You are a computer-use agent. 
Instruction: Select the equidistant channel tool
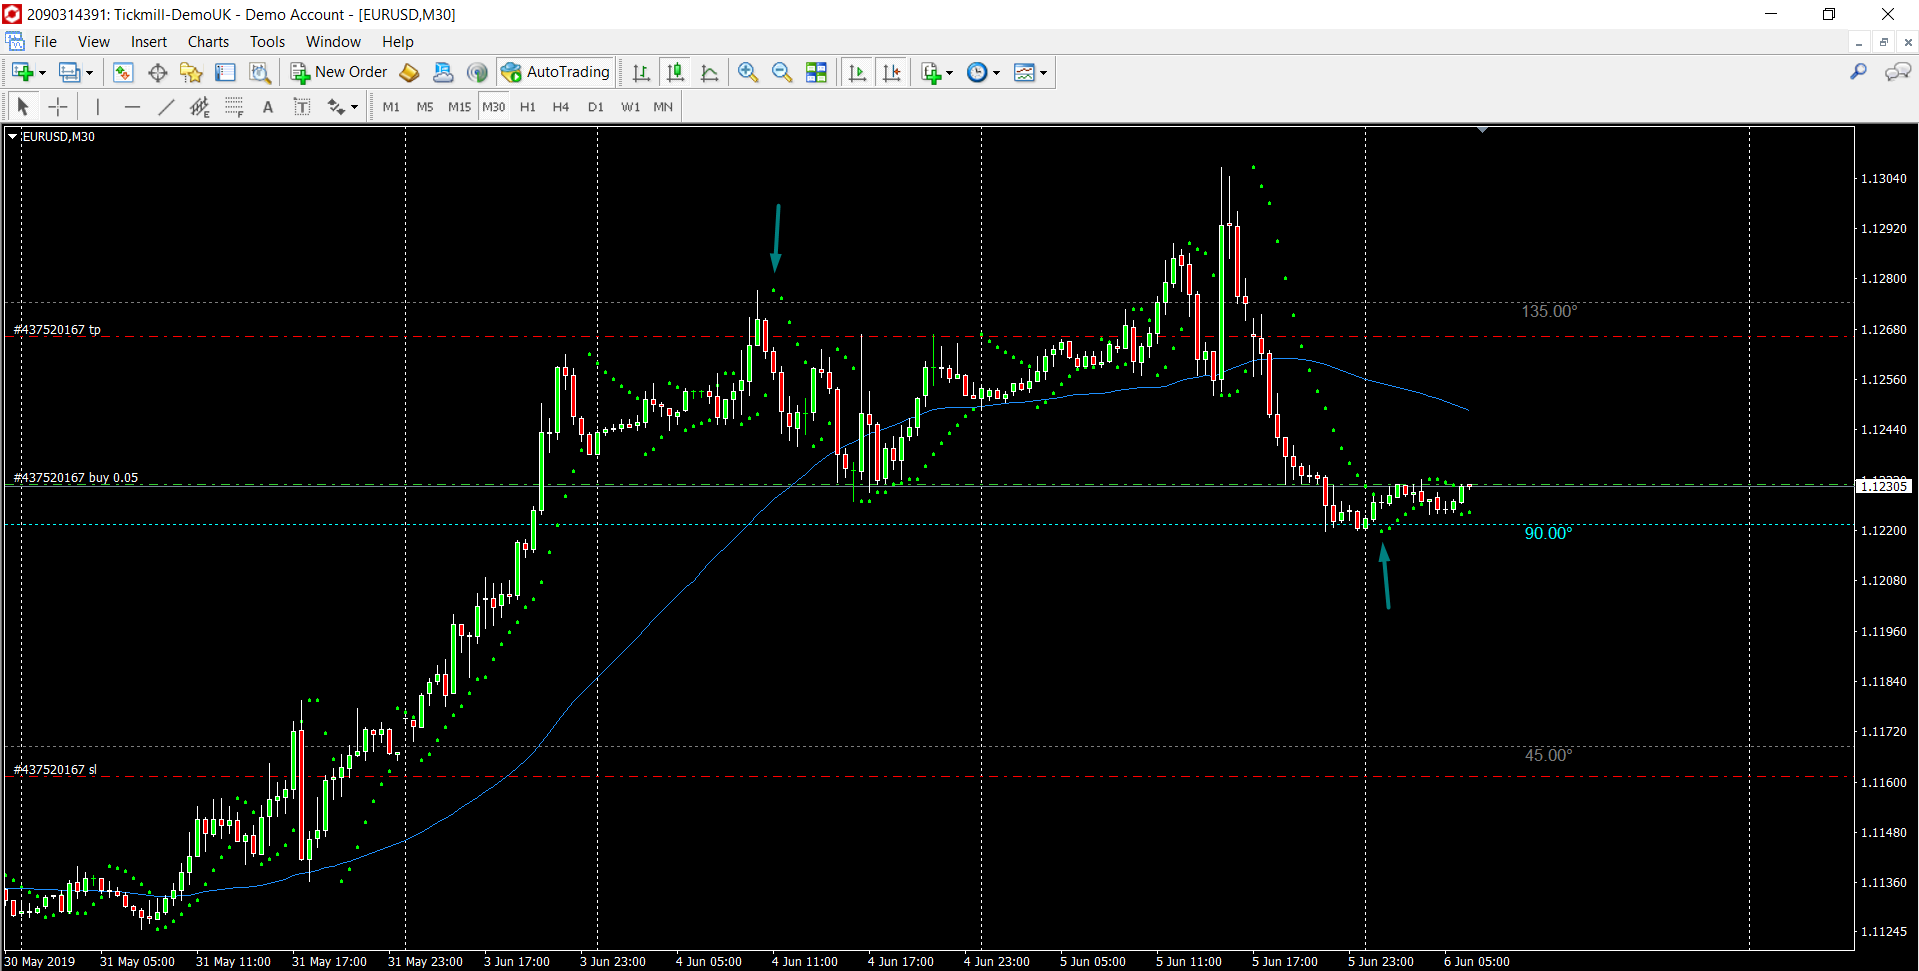click(200, 107)
